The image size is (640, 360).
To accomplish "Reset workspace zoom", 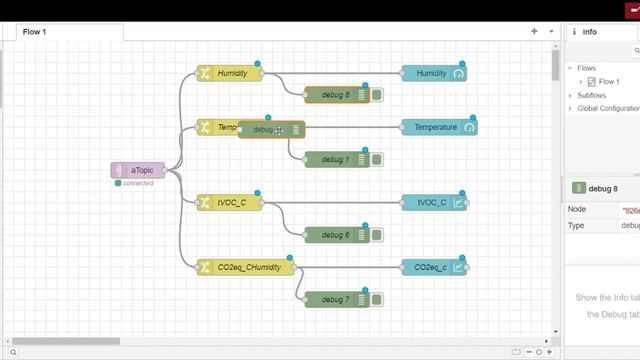I will pyautogui.click(x=539, y=352).
